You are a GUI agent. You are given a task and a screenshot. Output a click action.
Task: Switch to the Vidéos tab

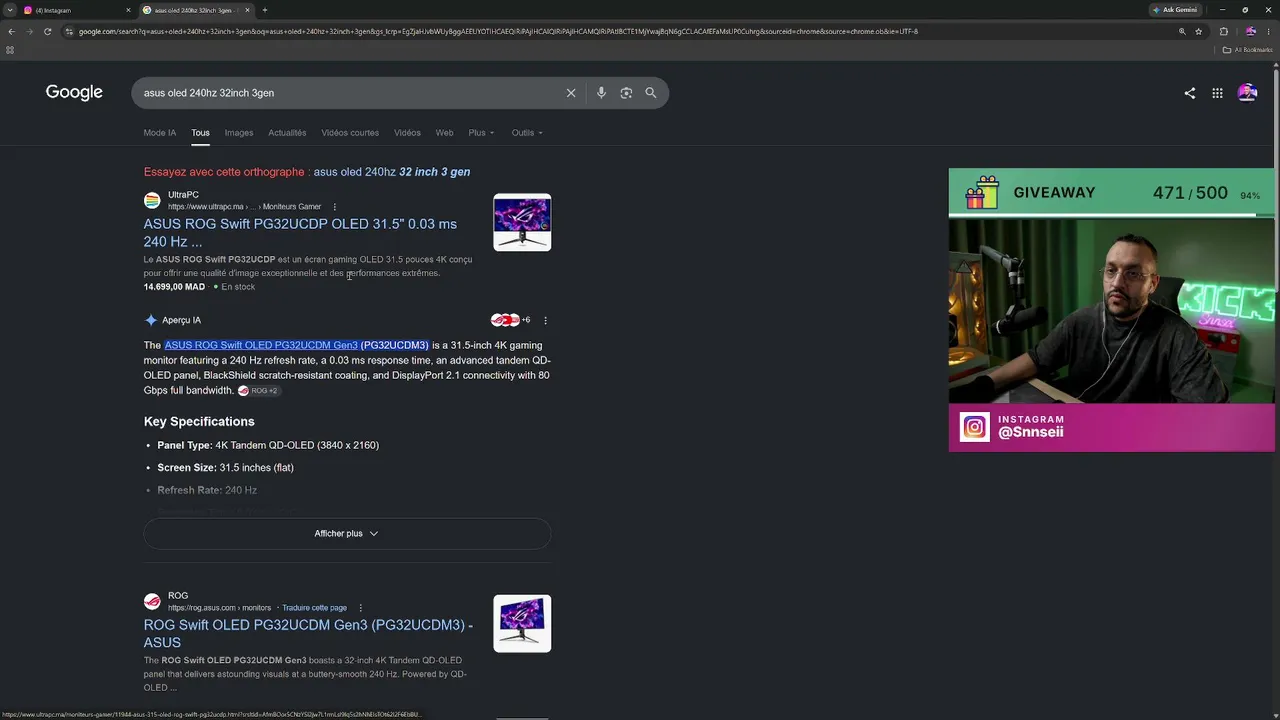click(x=407, y=133)
